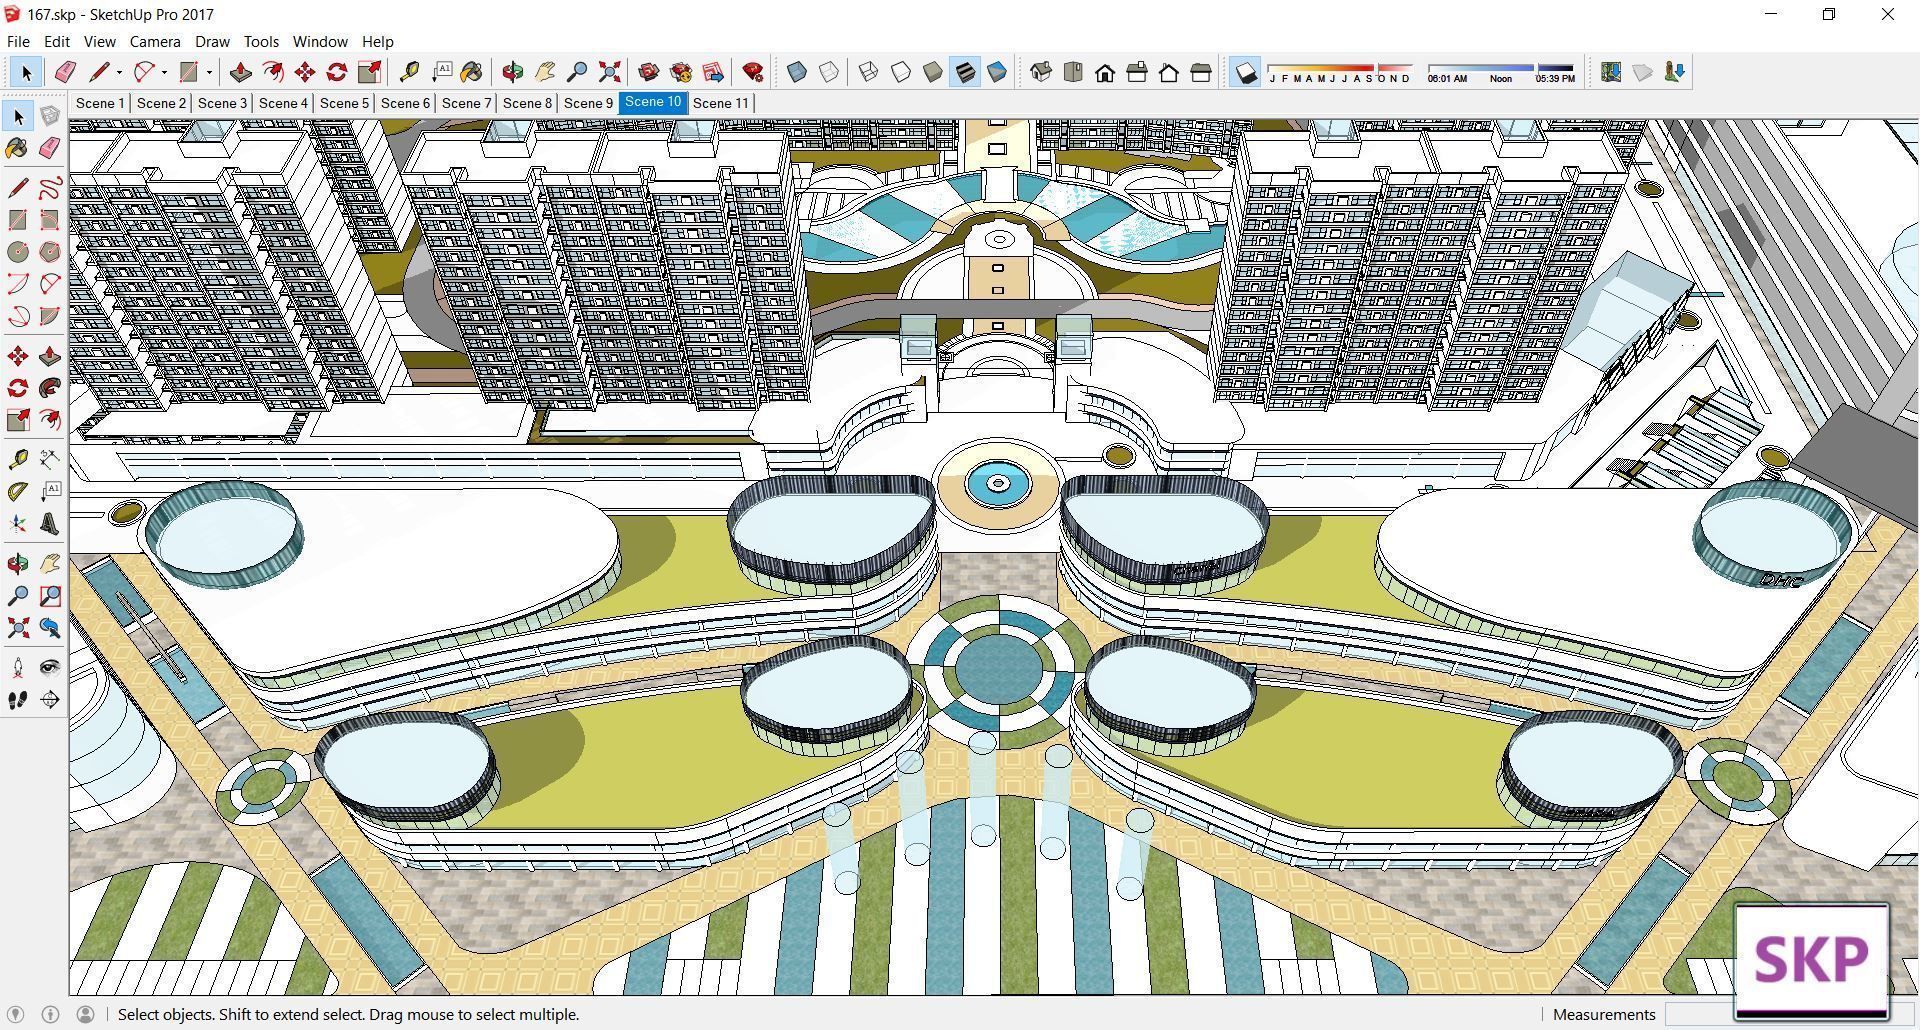Activate the Zoom Window tool
Viewport: 1920px width, 1030px height.
[49, 596]
